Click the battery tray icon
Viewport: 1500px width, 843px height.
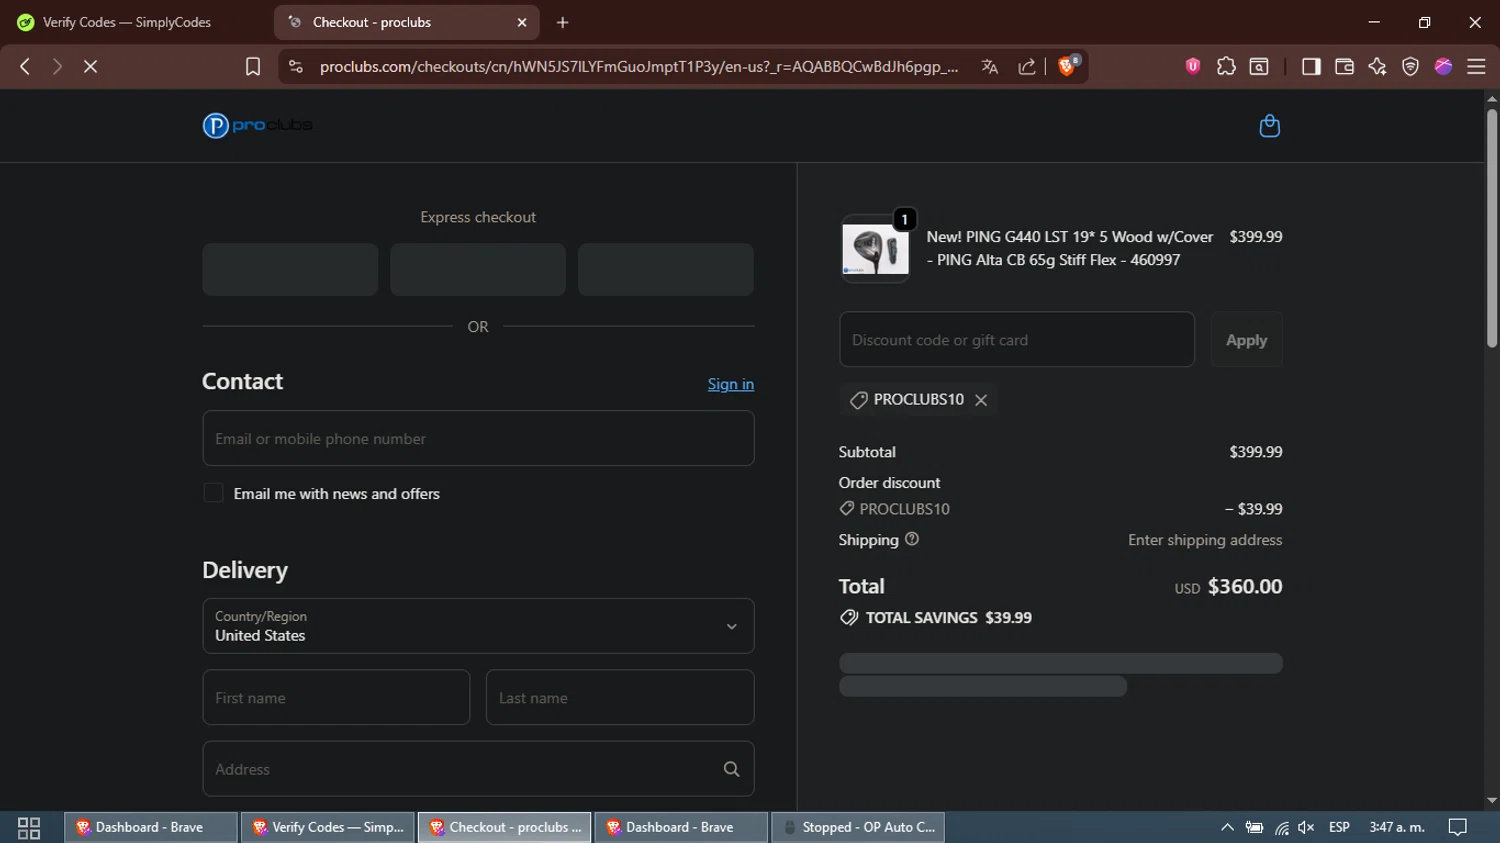click(1254, 828)
